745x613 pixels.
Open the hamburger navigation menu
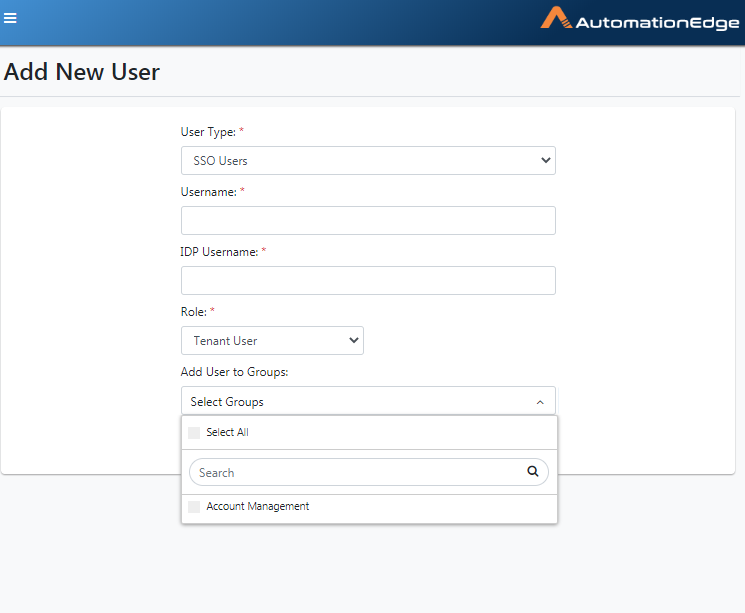(10, 18)
